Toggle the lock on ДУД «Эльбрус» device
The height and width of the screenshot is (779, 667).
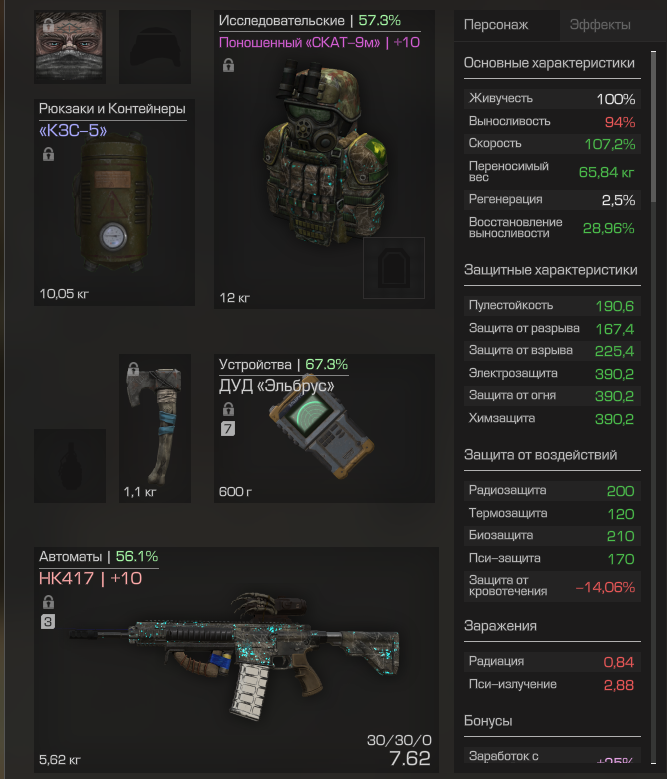point(228,409)
